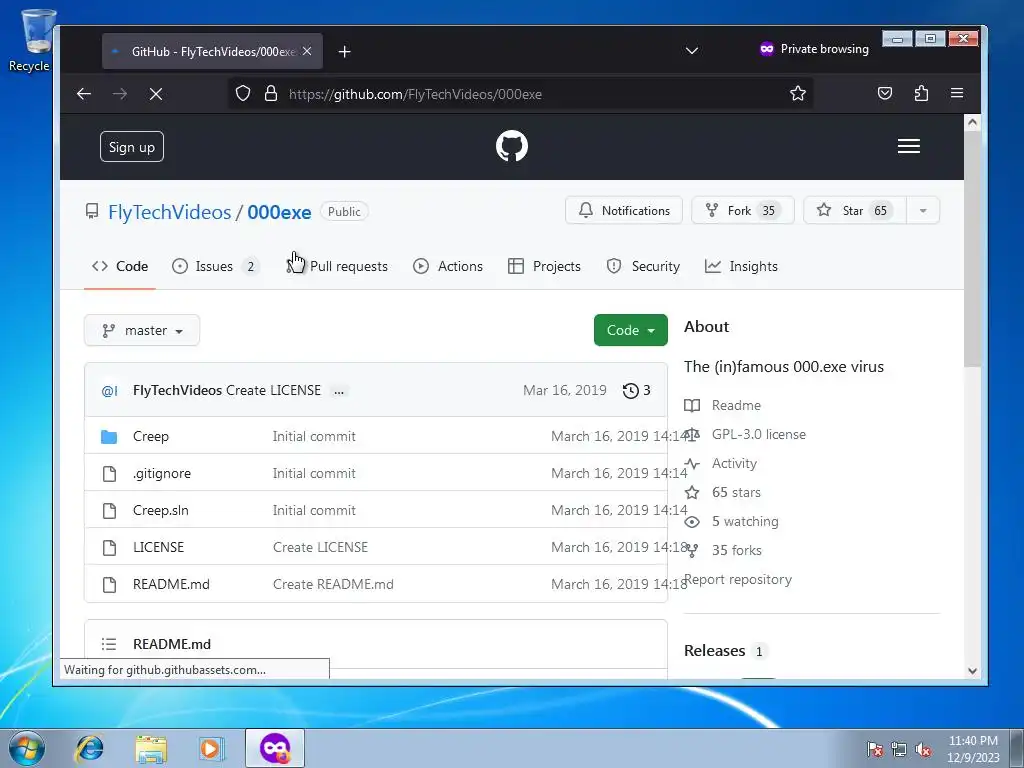
Task: Click the file icon beside LICENSE
Action: (x=110, y=547)
